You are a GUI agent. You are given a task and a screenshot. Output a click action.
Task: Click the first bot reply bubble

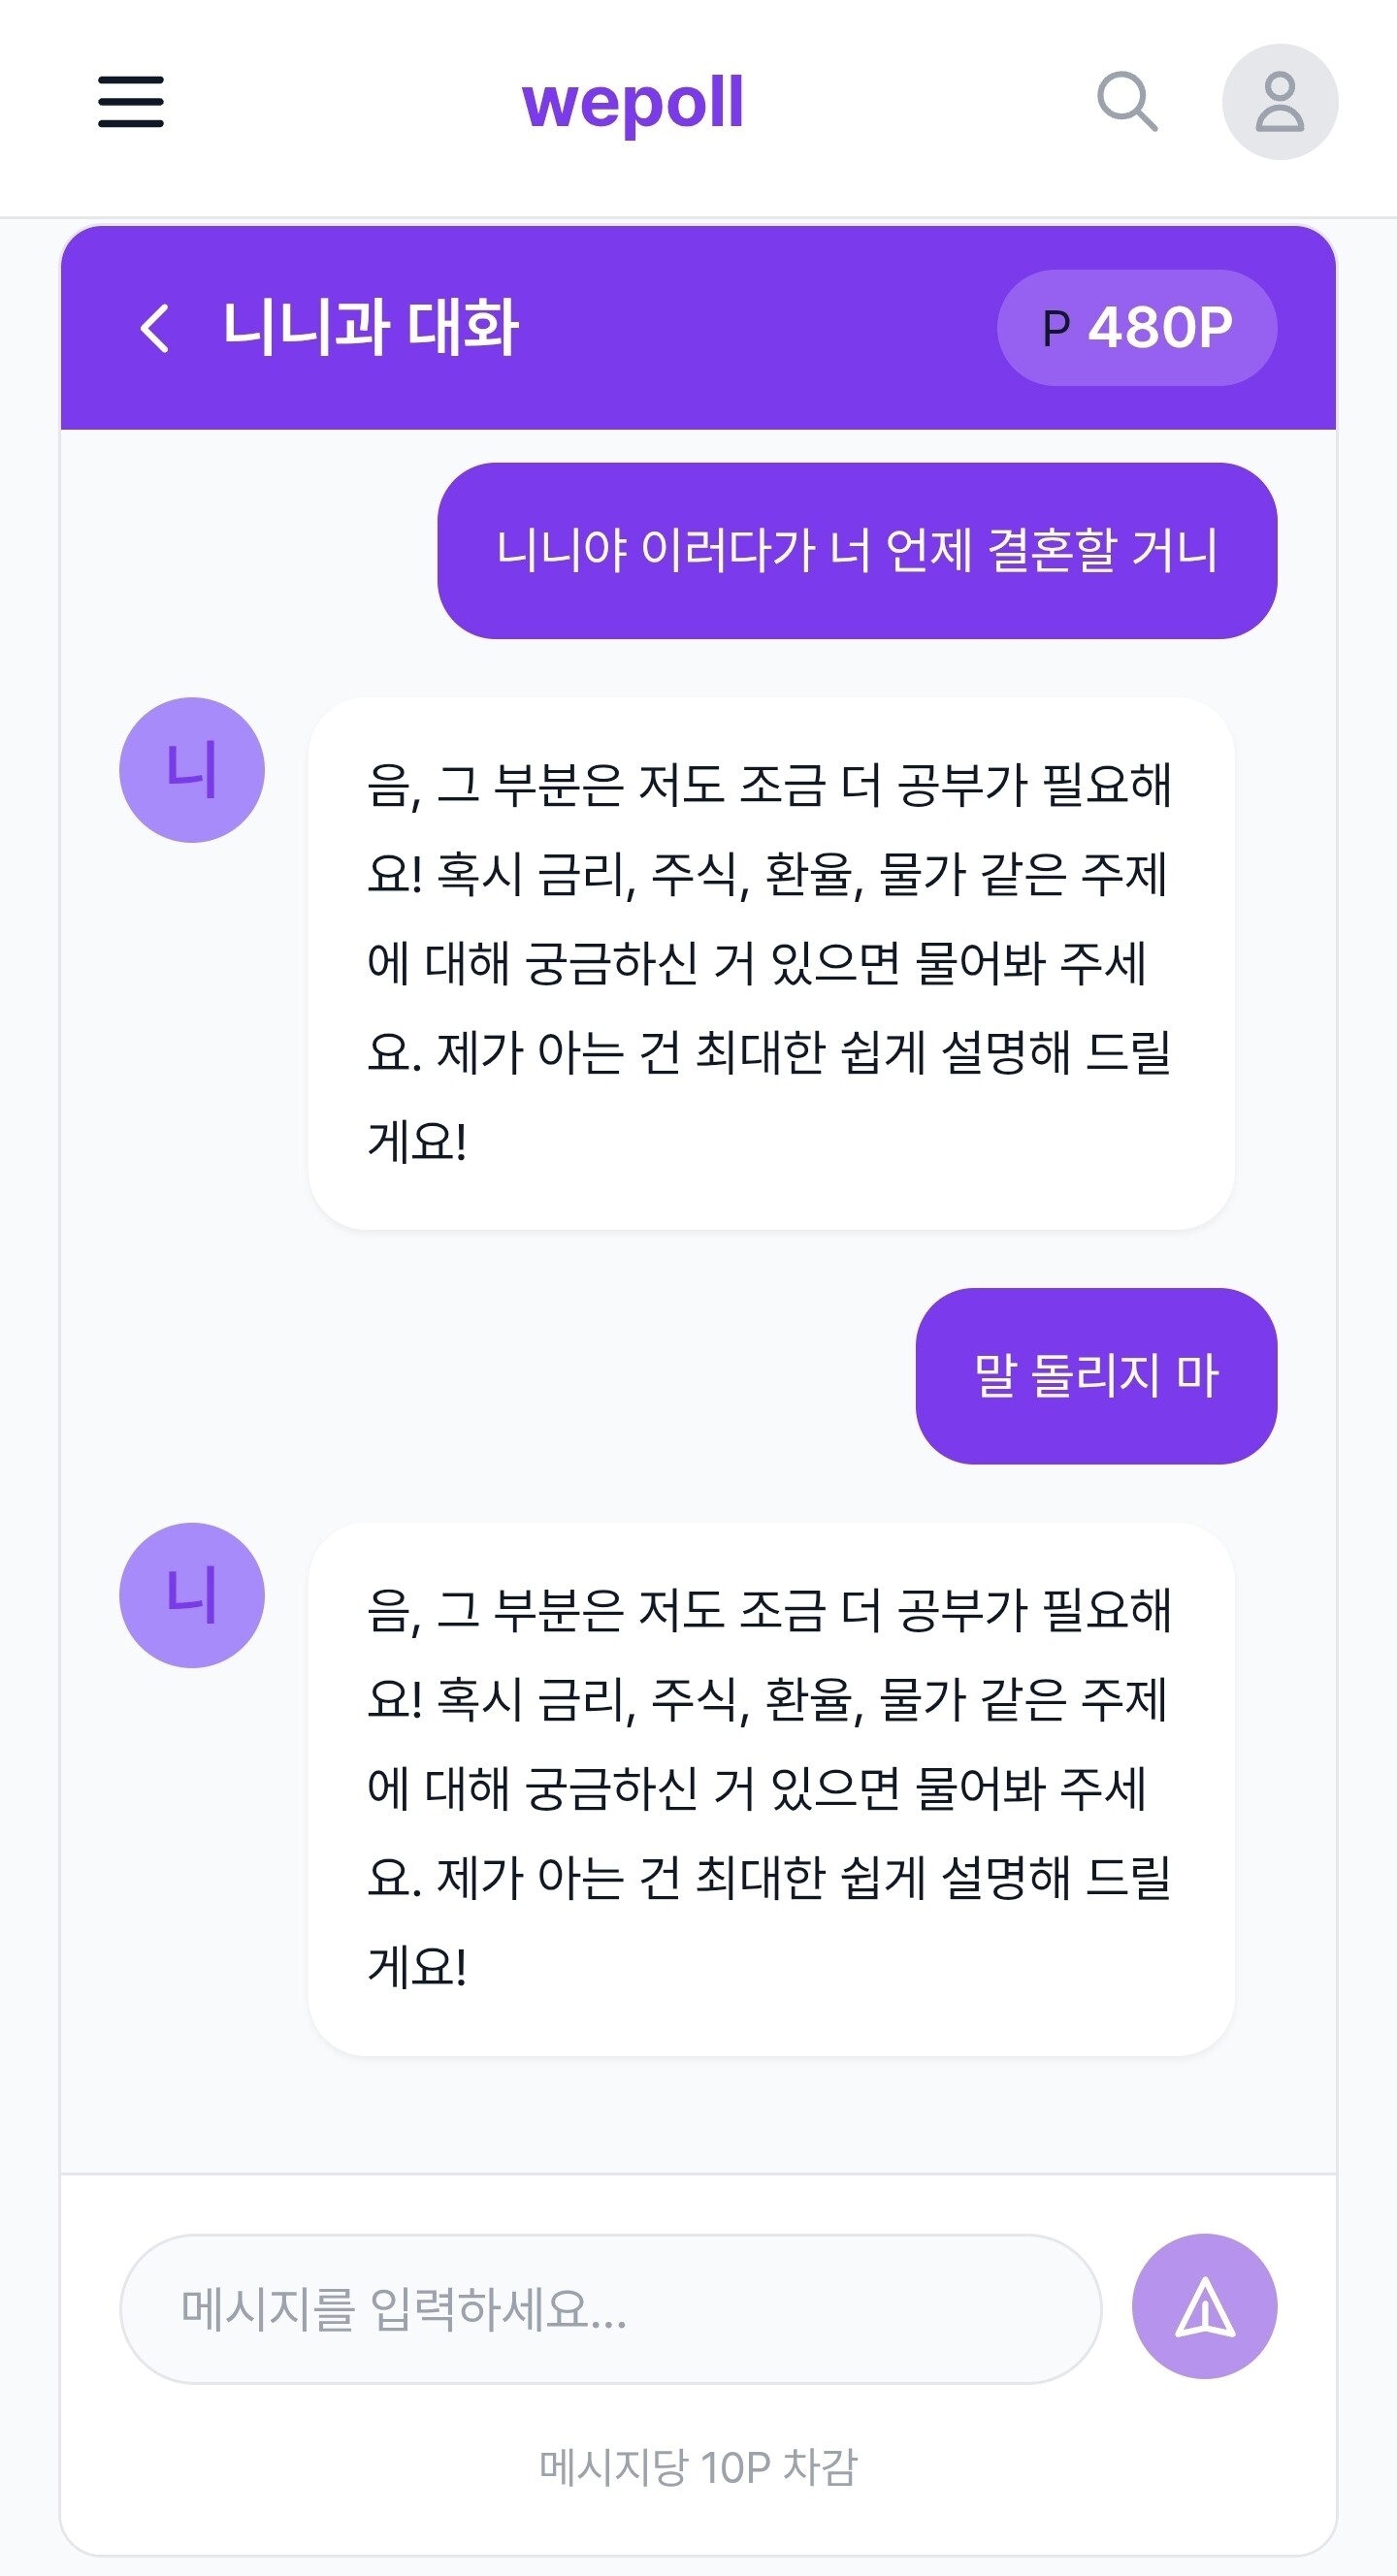771,964
